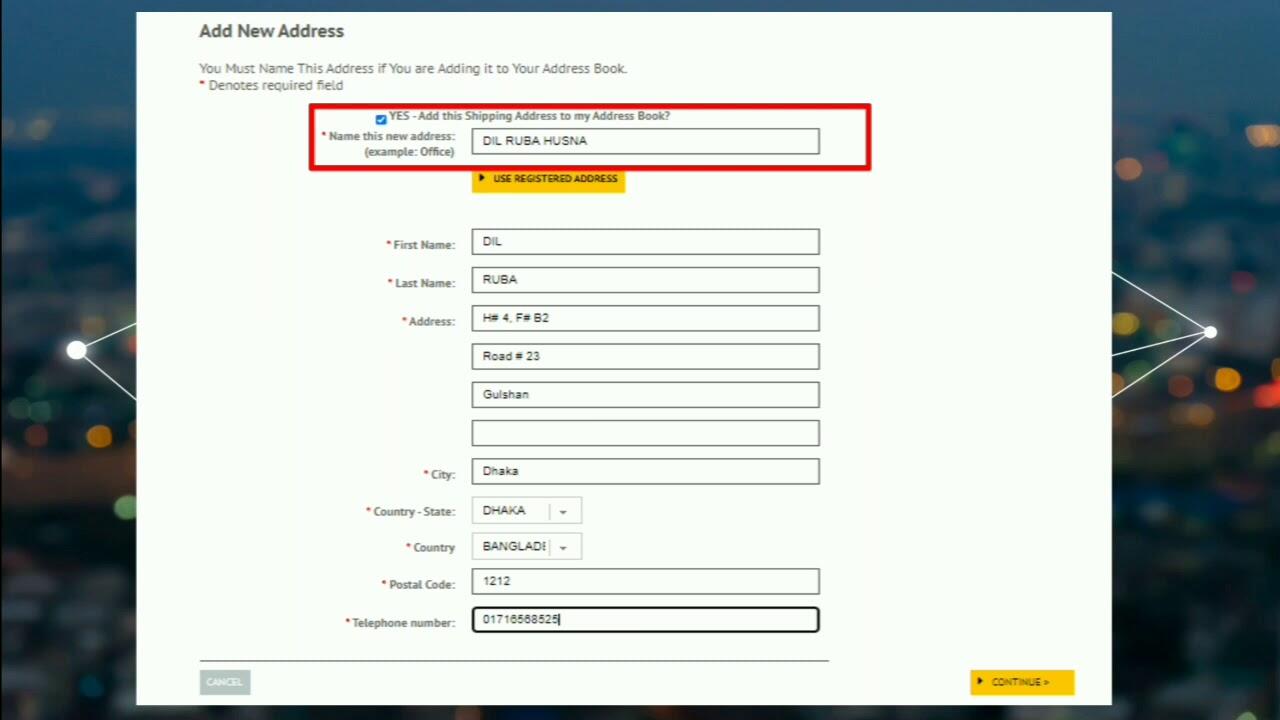Image resolution: width=1280 pixels, height=720 pixels.
Task: Click the address line containing 'Road # 23'
Action: pyautogui.click(x=645, y=355)
